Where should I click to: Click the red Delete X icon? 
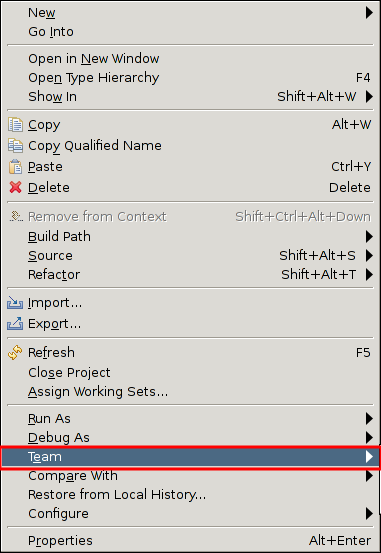coord(15,187)
